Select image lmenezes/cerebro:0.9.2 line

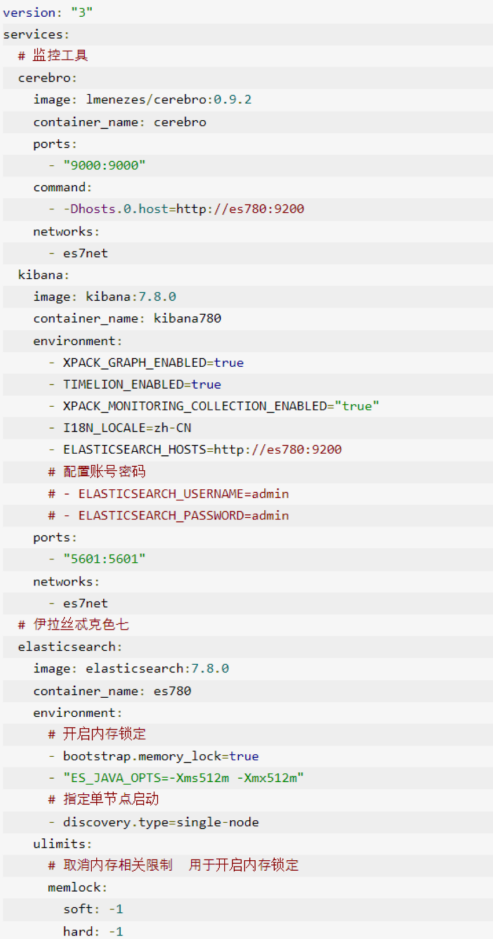(142, 100)
